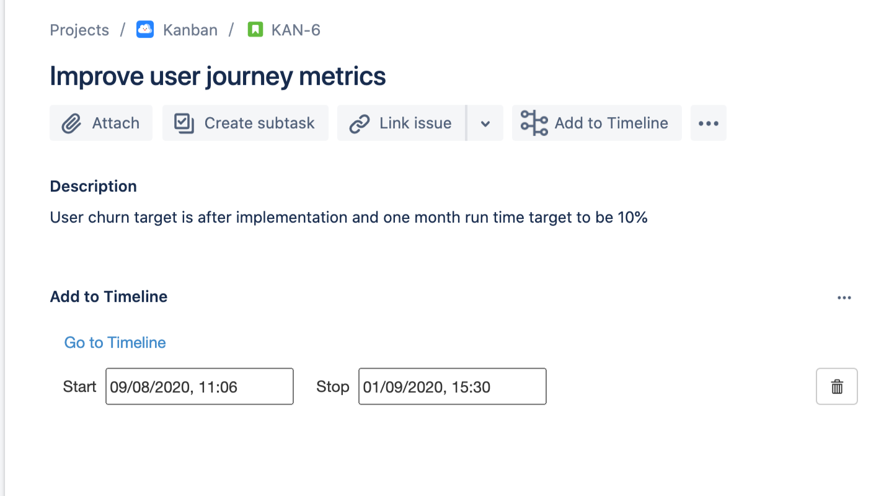Click the issue title "Improve user journey metrics"
Viewport: 871px width, 496px height.
pos(217,76)
